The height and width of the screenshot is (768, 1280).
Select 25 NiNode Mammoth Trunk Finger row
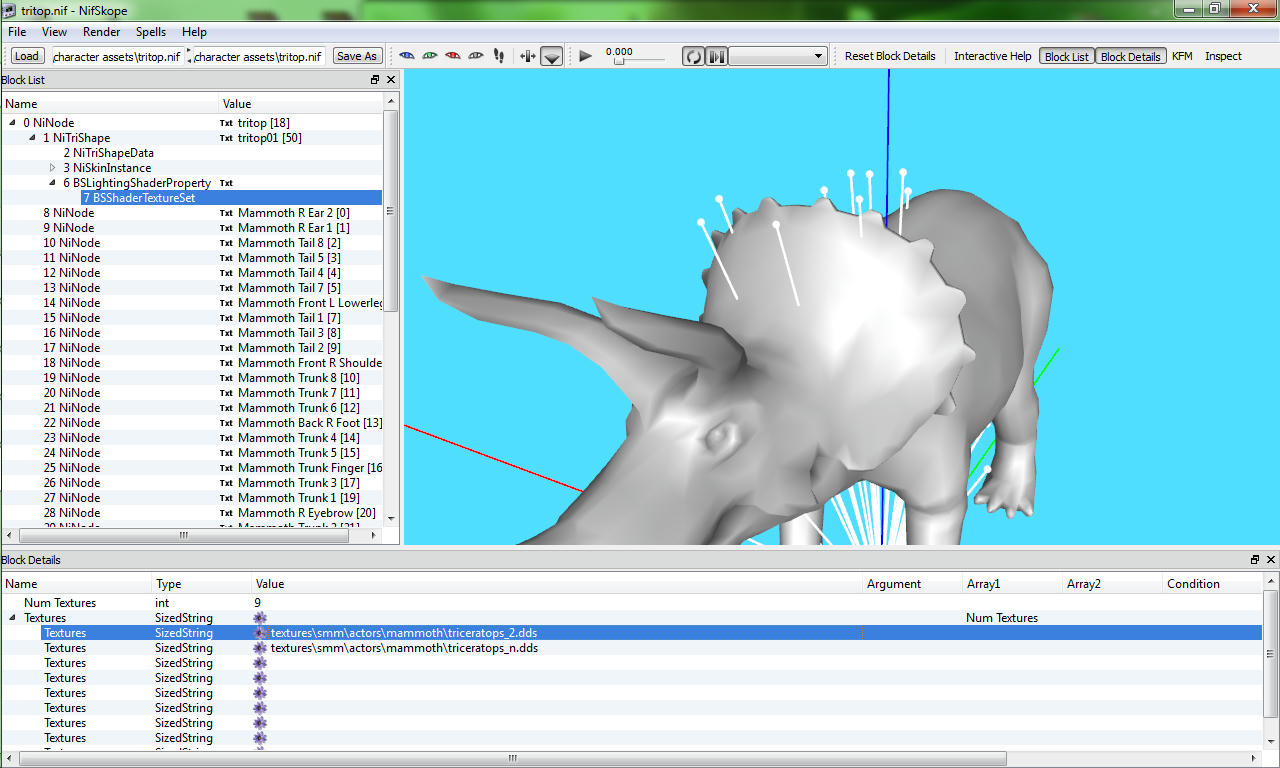click(192, 468)
